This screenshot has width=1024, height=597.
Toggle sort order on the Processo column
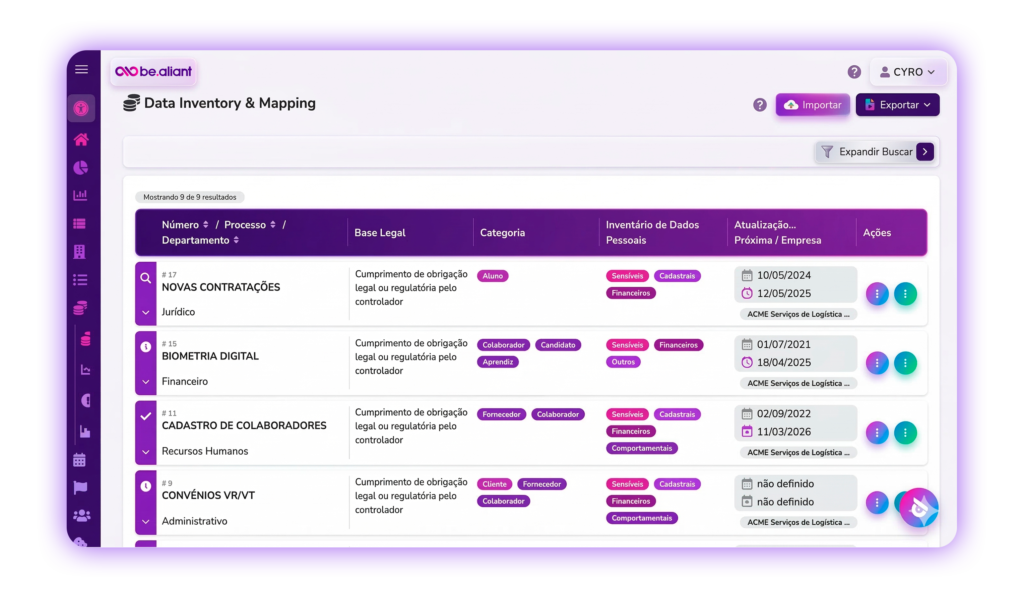[273, 225]
